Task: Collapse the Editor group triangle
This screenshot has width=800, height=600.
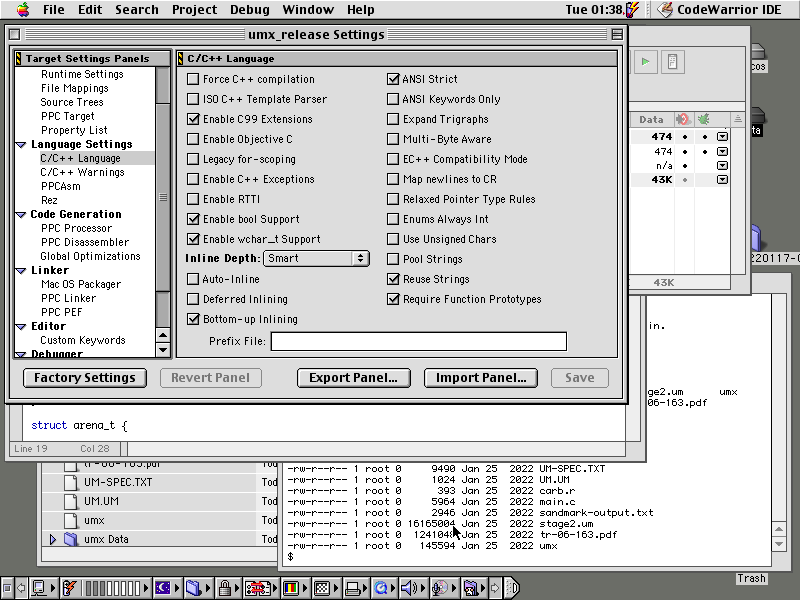Action: tap(21, 327)
